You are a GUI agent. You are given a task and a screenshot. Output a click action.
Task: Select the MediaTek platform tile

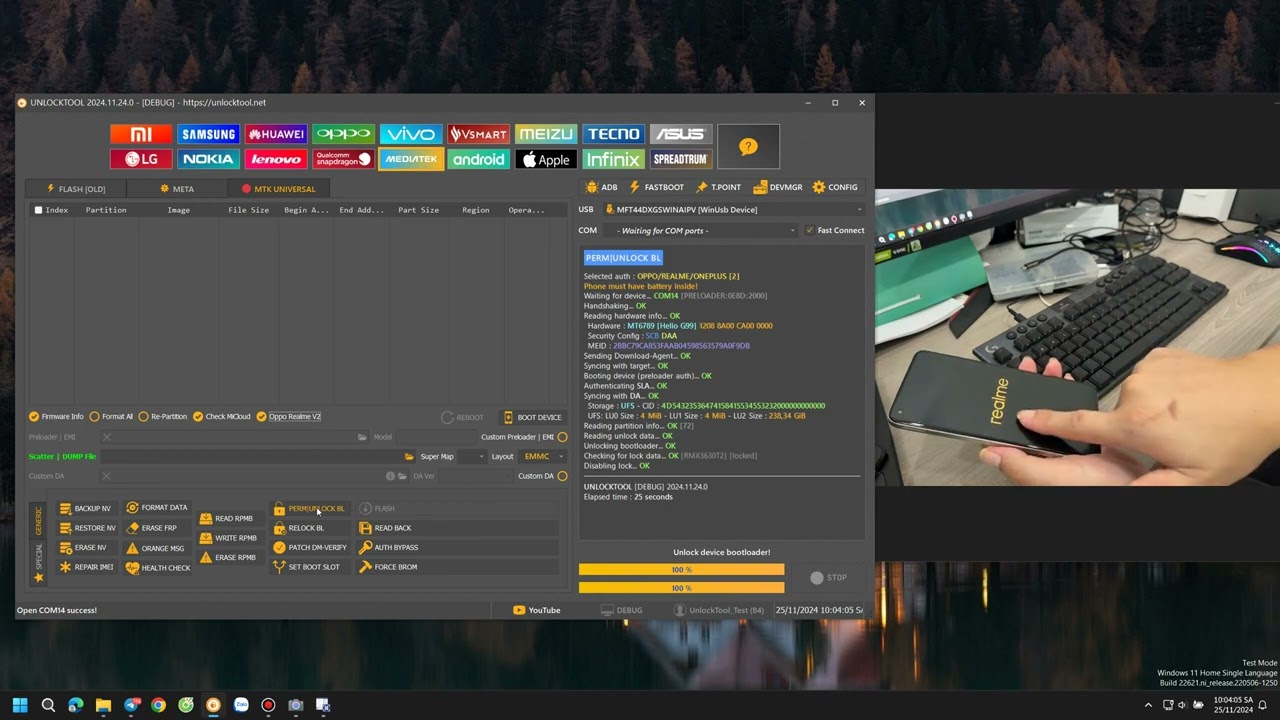pos(411,159)
